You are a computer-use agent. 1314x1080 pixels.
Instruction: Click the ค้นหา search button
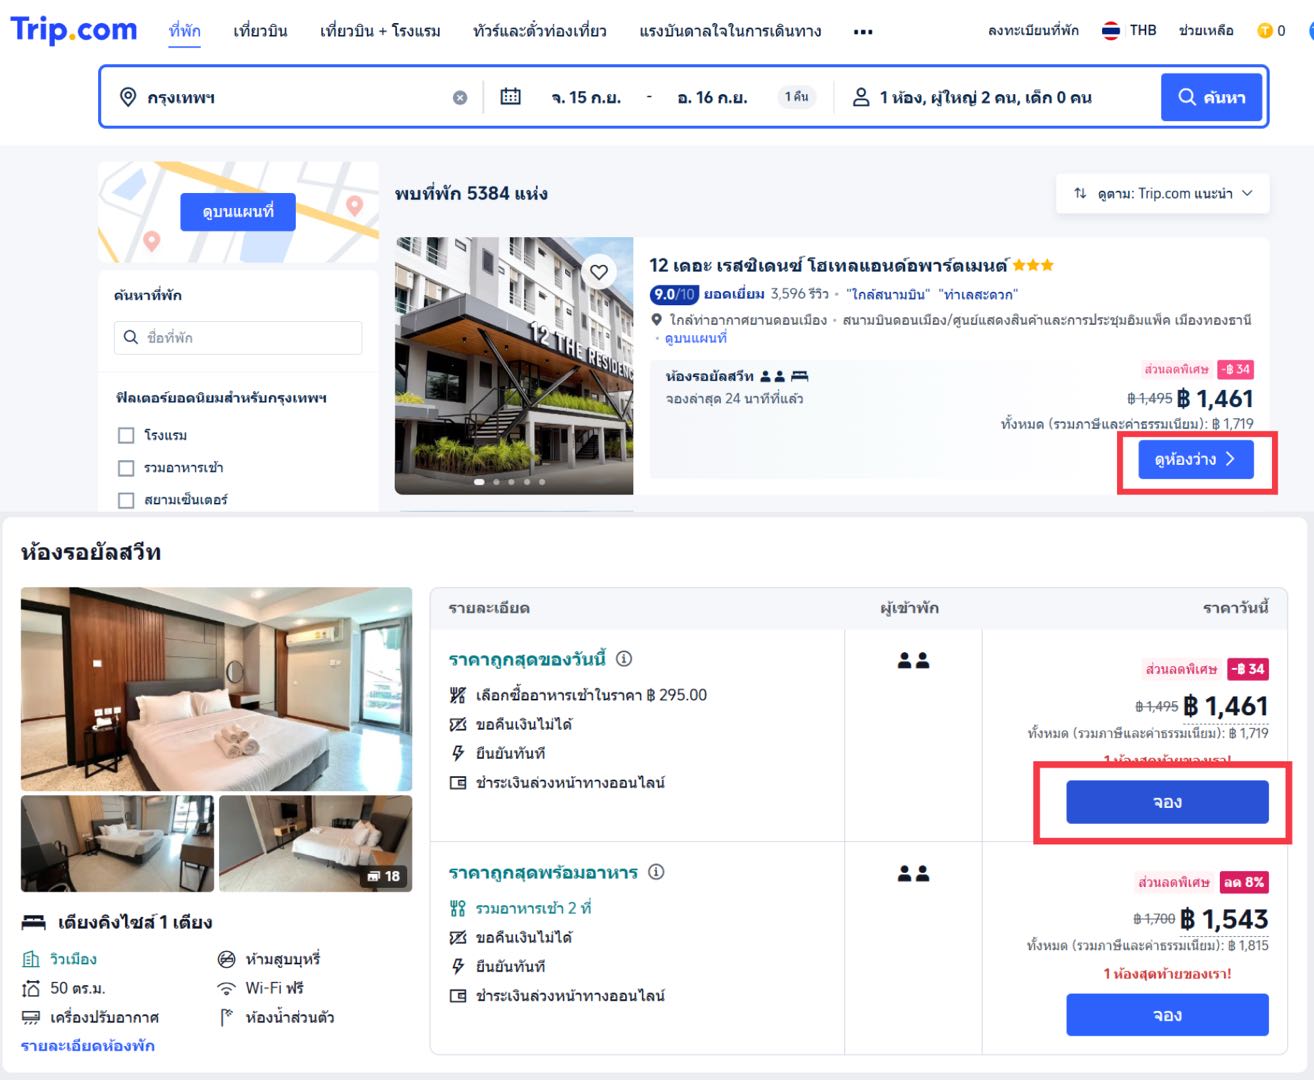(1211, 96)
